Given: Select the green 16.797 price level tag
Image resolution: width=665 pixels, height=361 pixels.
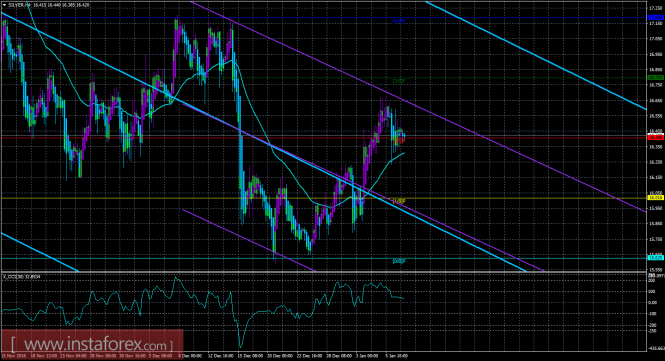Looking at the screenshot, I should [x=656, y=78].
